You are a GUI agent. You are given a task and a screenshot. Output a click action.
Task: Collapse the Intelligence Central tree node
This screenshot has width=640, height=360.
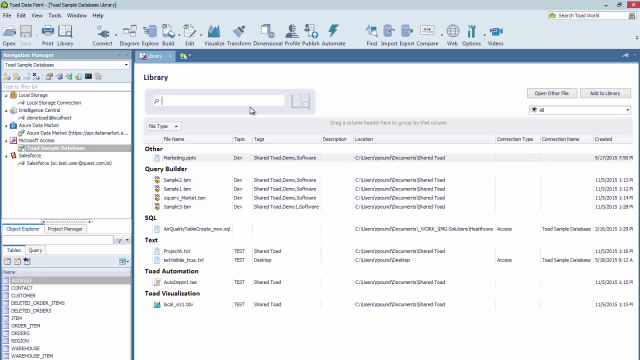[x=6, y=111]
